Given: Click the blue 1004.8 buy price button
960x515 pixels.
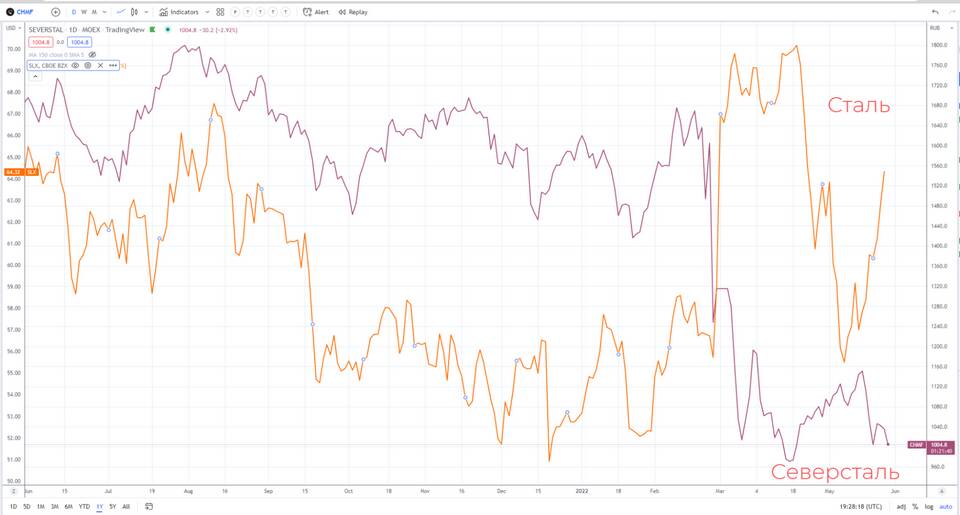Looking at the screenshot, I should [80, 42].
